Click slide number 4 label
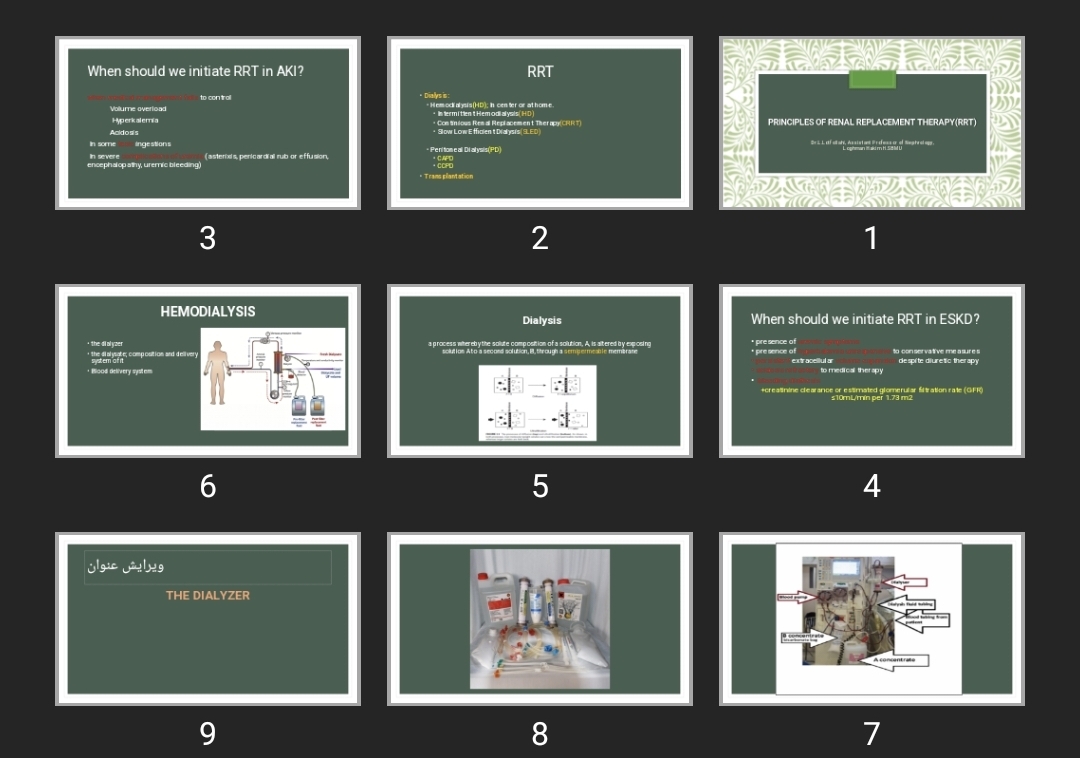 (871, 486)
